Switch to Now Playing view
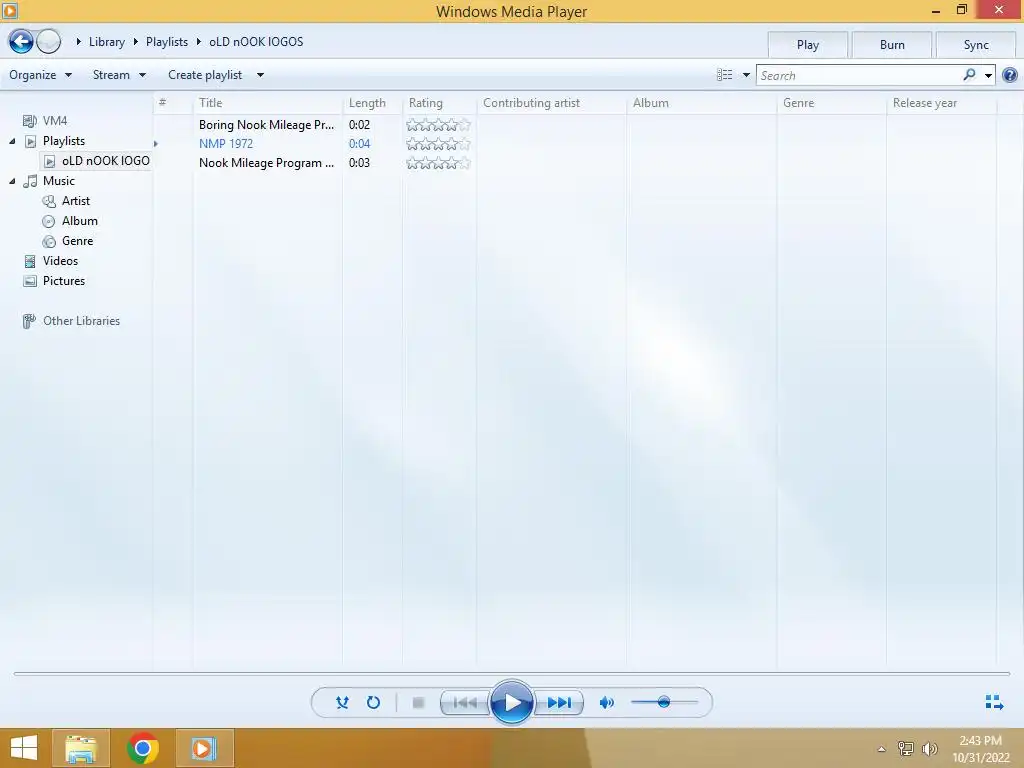This screenshot has width=1024, height=768. point(994,702)
